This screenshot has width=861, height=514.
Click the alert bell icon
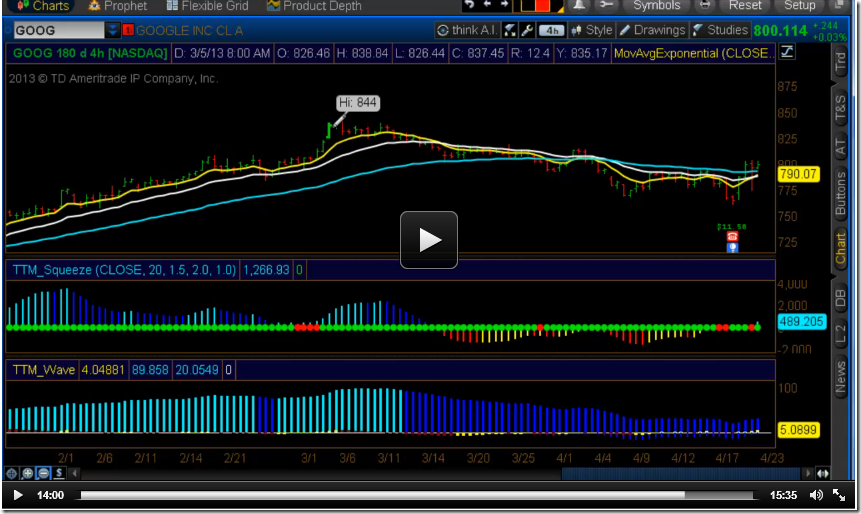click(x=579, y=5)
